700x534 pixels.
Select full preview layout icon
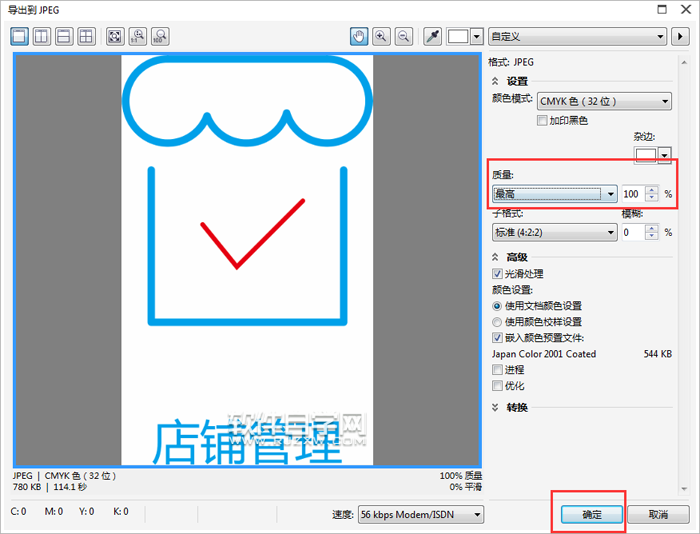tap(19, 36)
